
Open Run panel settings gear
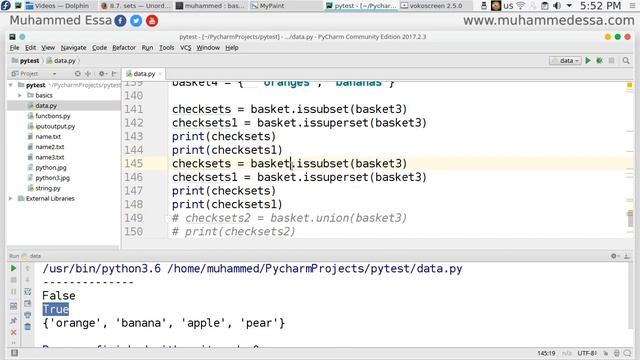click(615, 256)
